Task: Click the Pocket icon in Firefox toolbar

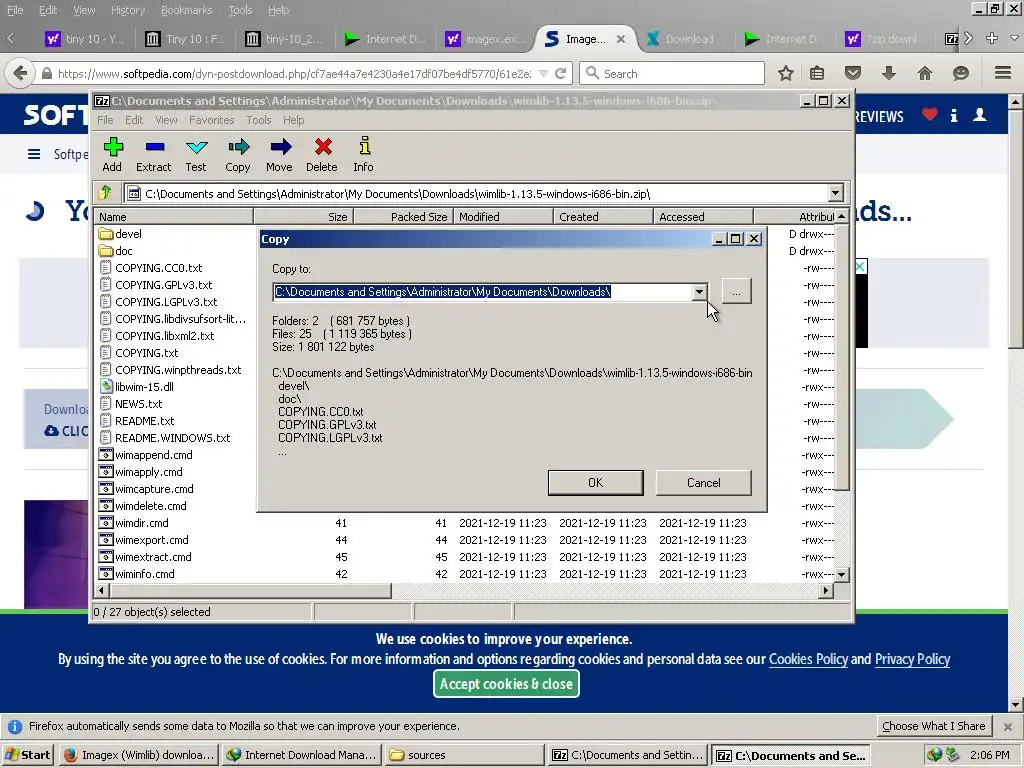Action: (853, 73)
